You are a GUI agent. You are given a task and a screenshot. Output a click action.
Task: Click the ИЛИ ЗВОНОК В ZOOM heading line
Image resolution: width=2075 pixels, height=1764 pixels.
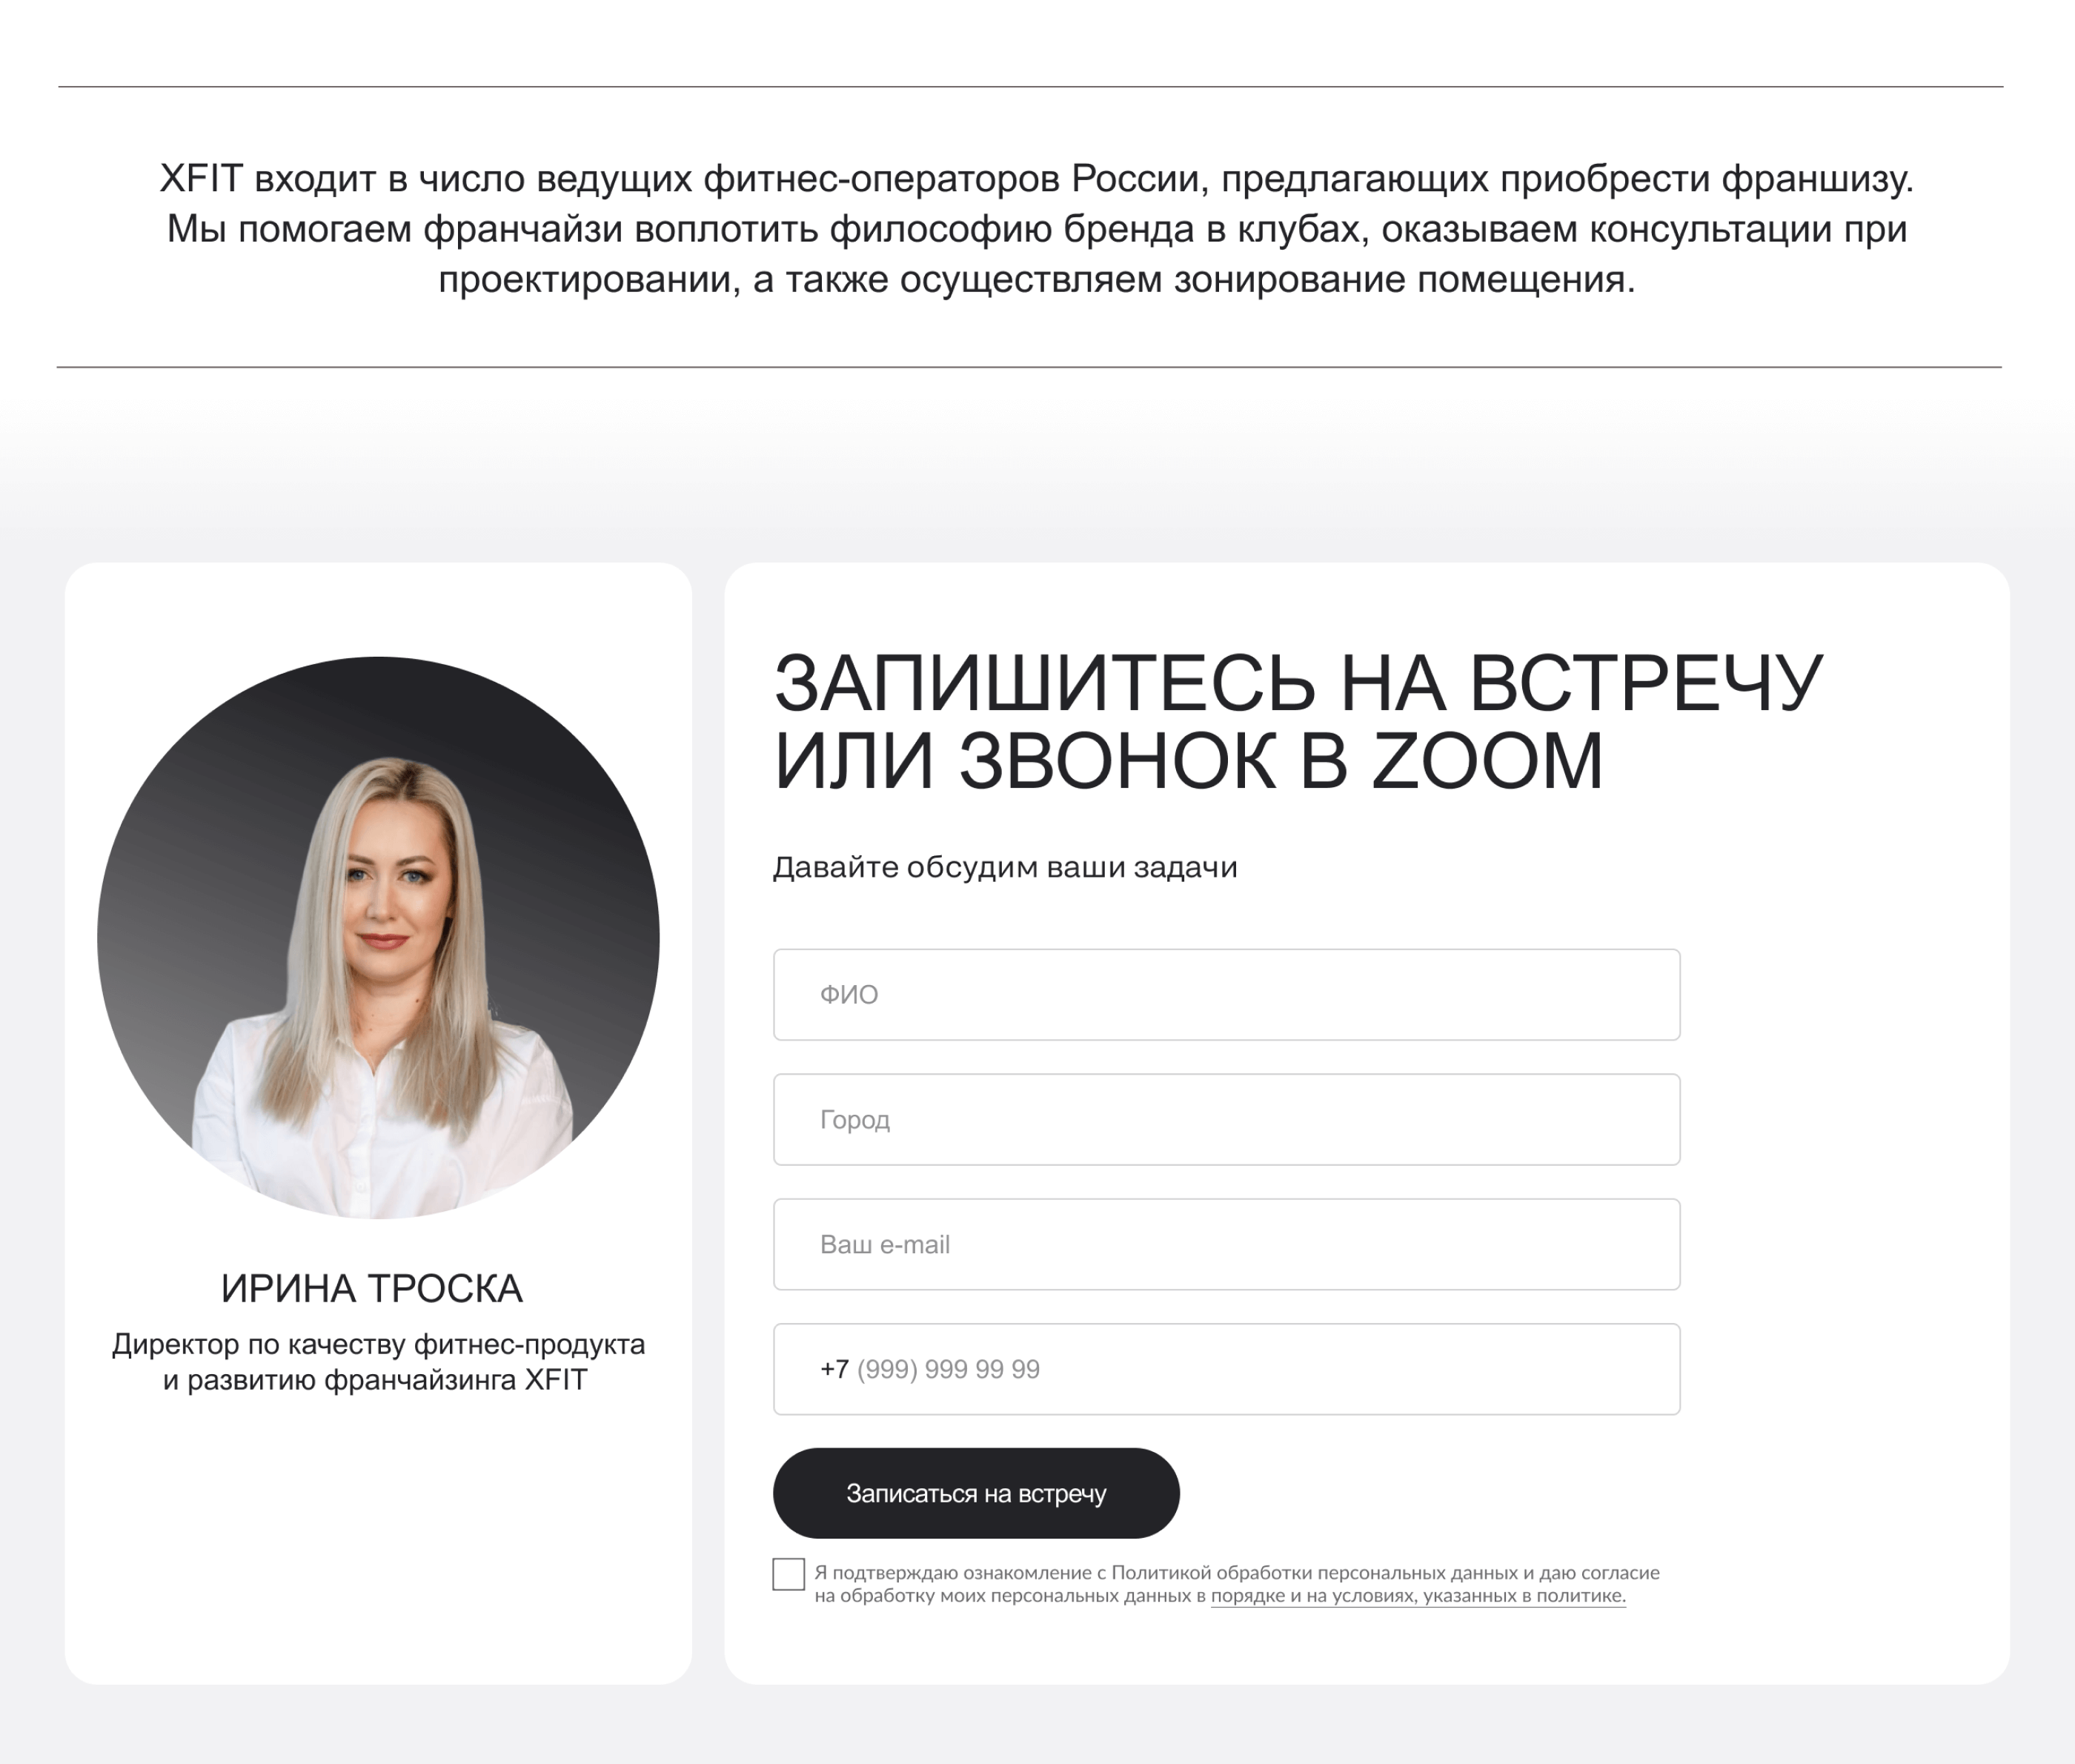point(1189,761)
